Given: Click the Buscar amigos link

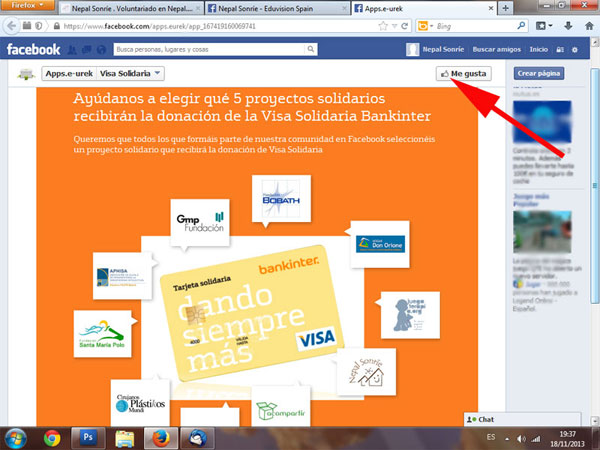Looking at the screenshot, I should pos(496,49).
